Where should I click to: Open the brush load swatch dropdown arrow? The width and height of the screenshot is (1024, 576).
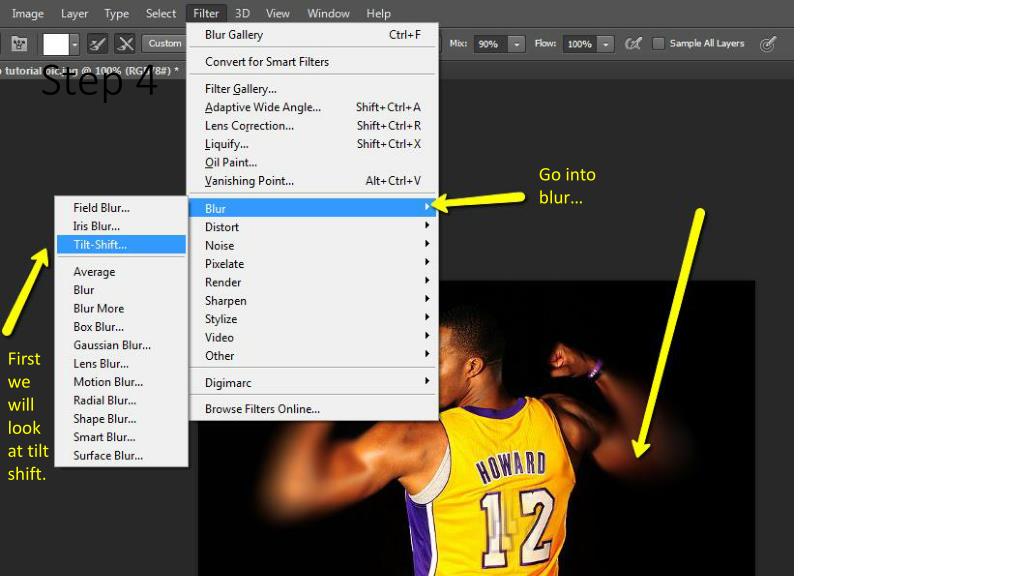click(74, 44)
